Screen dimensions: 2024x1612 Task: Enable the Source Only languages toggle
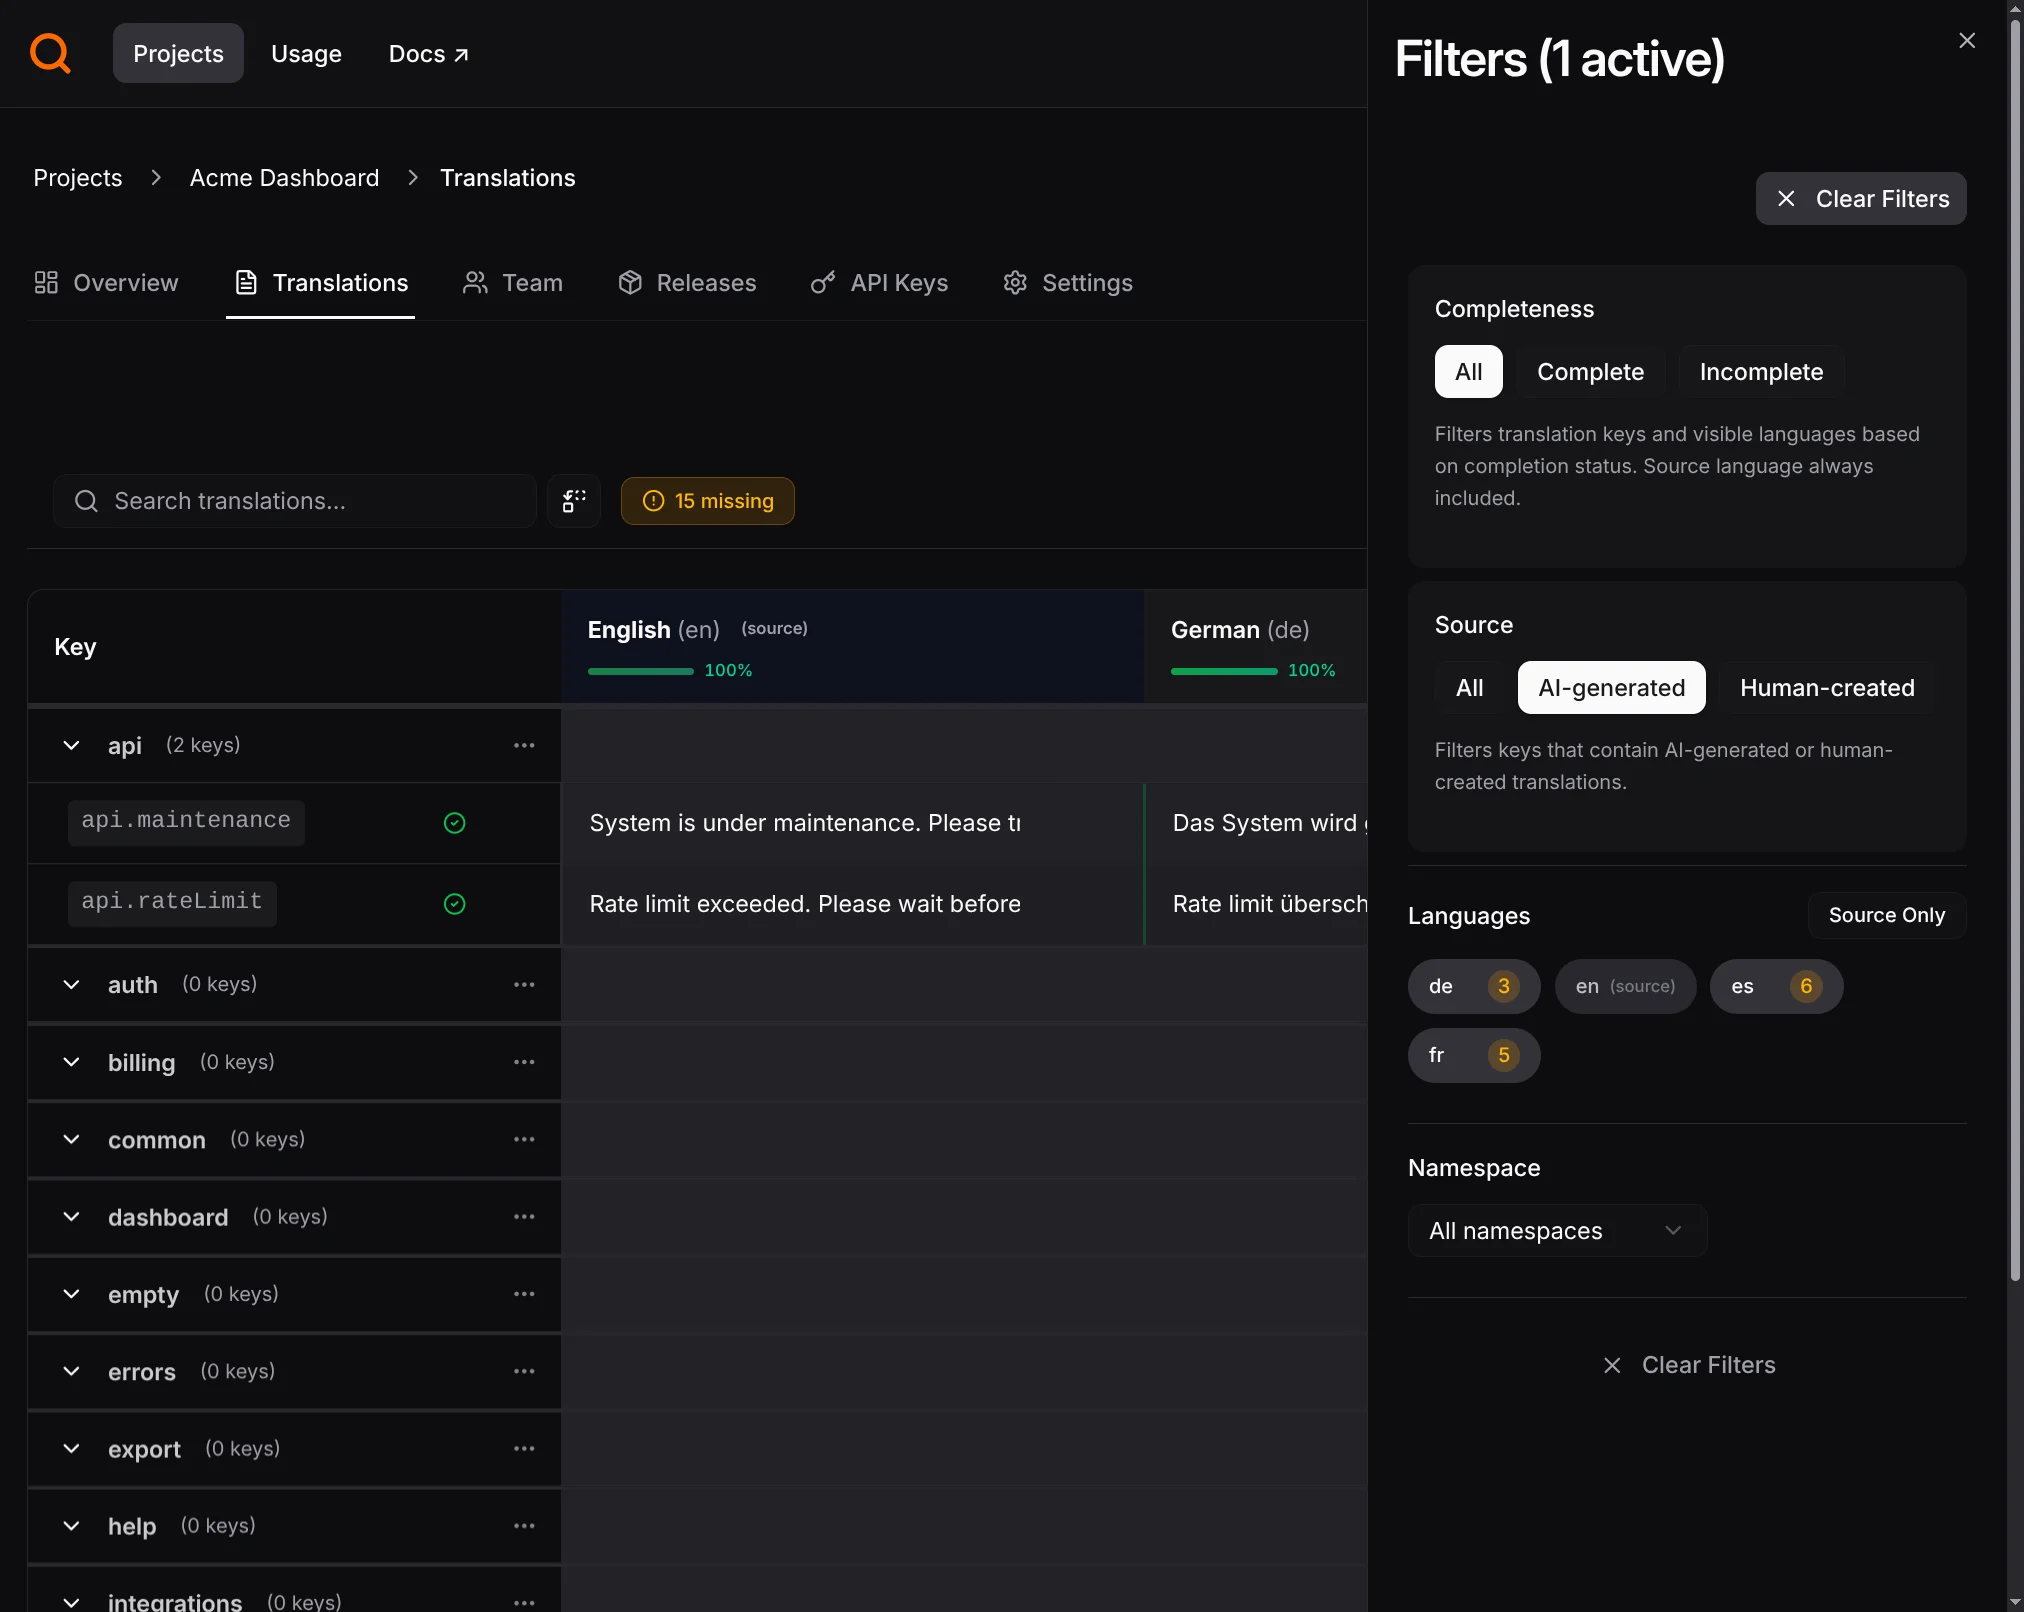pyautogui.click(x=1887, y=914)
